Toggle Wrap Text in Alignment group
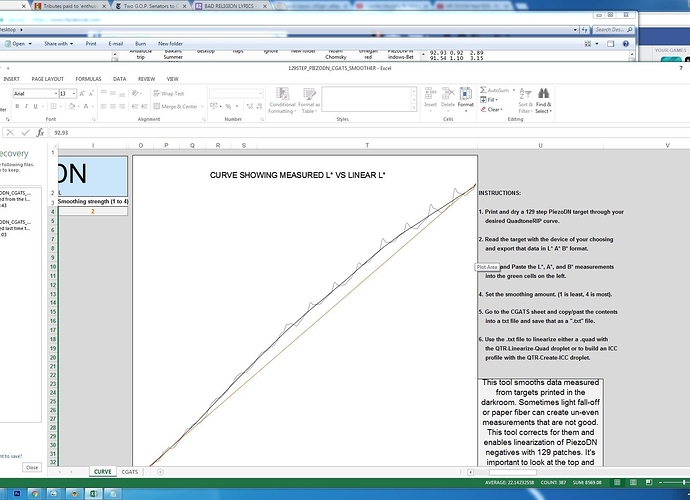690x500 pixels. coord(169,93)
